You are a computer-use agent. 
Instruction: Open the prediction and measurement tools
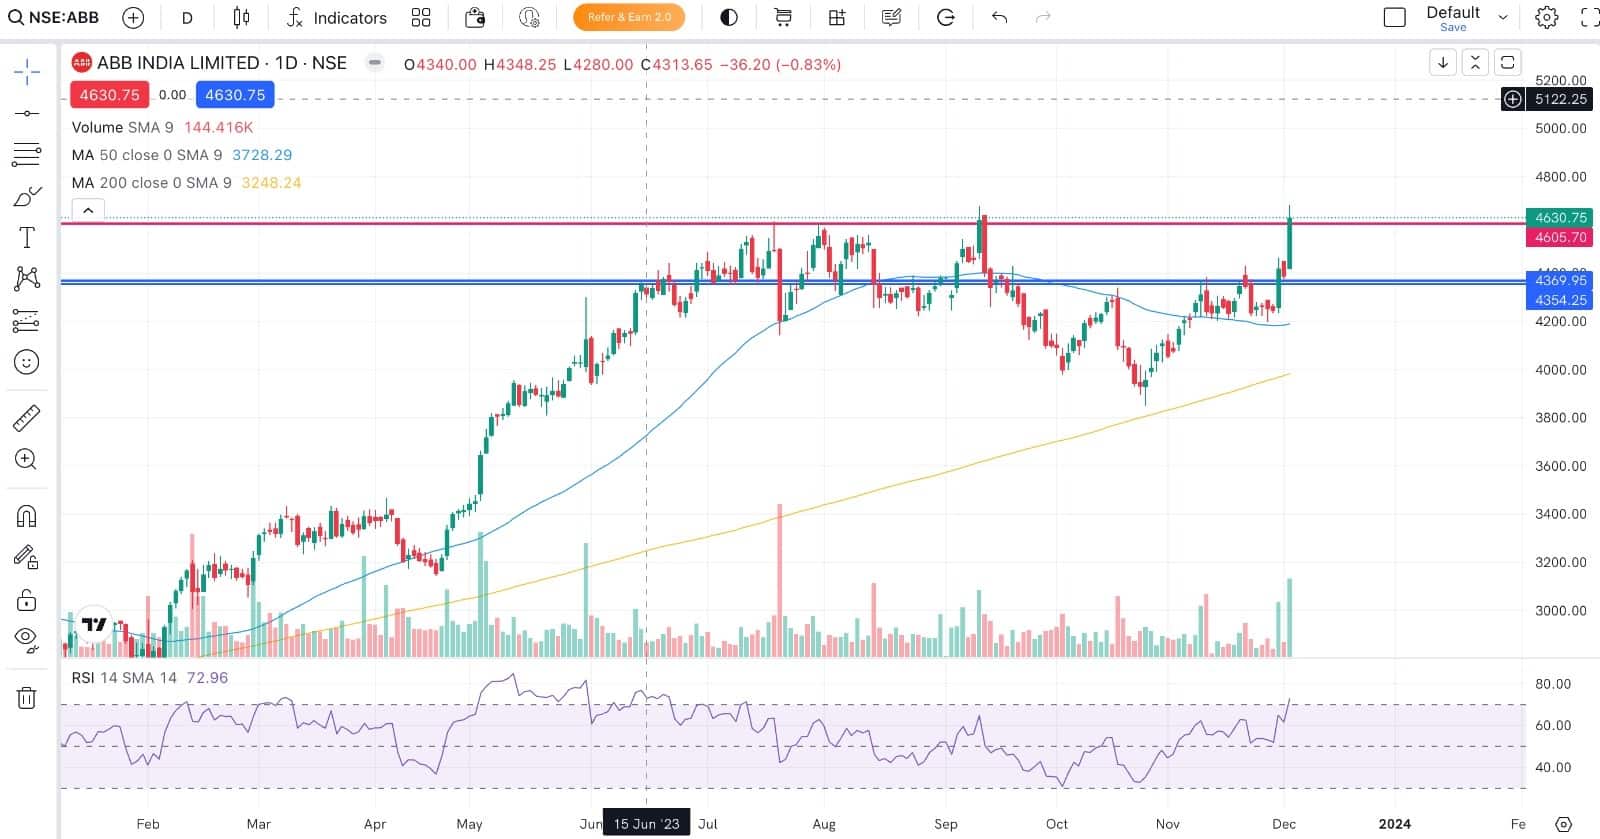(27, 320)
